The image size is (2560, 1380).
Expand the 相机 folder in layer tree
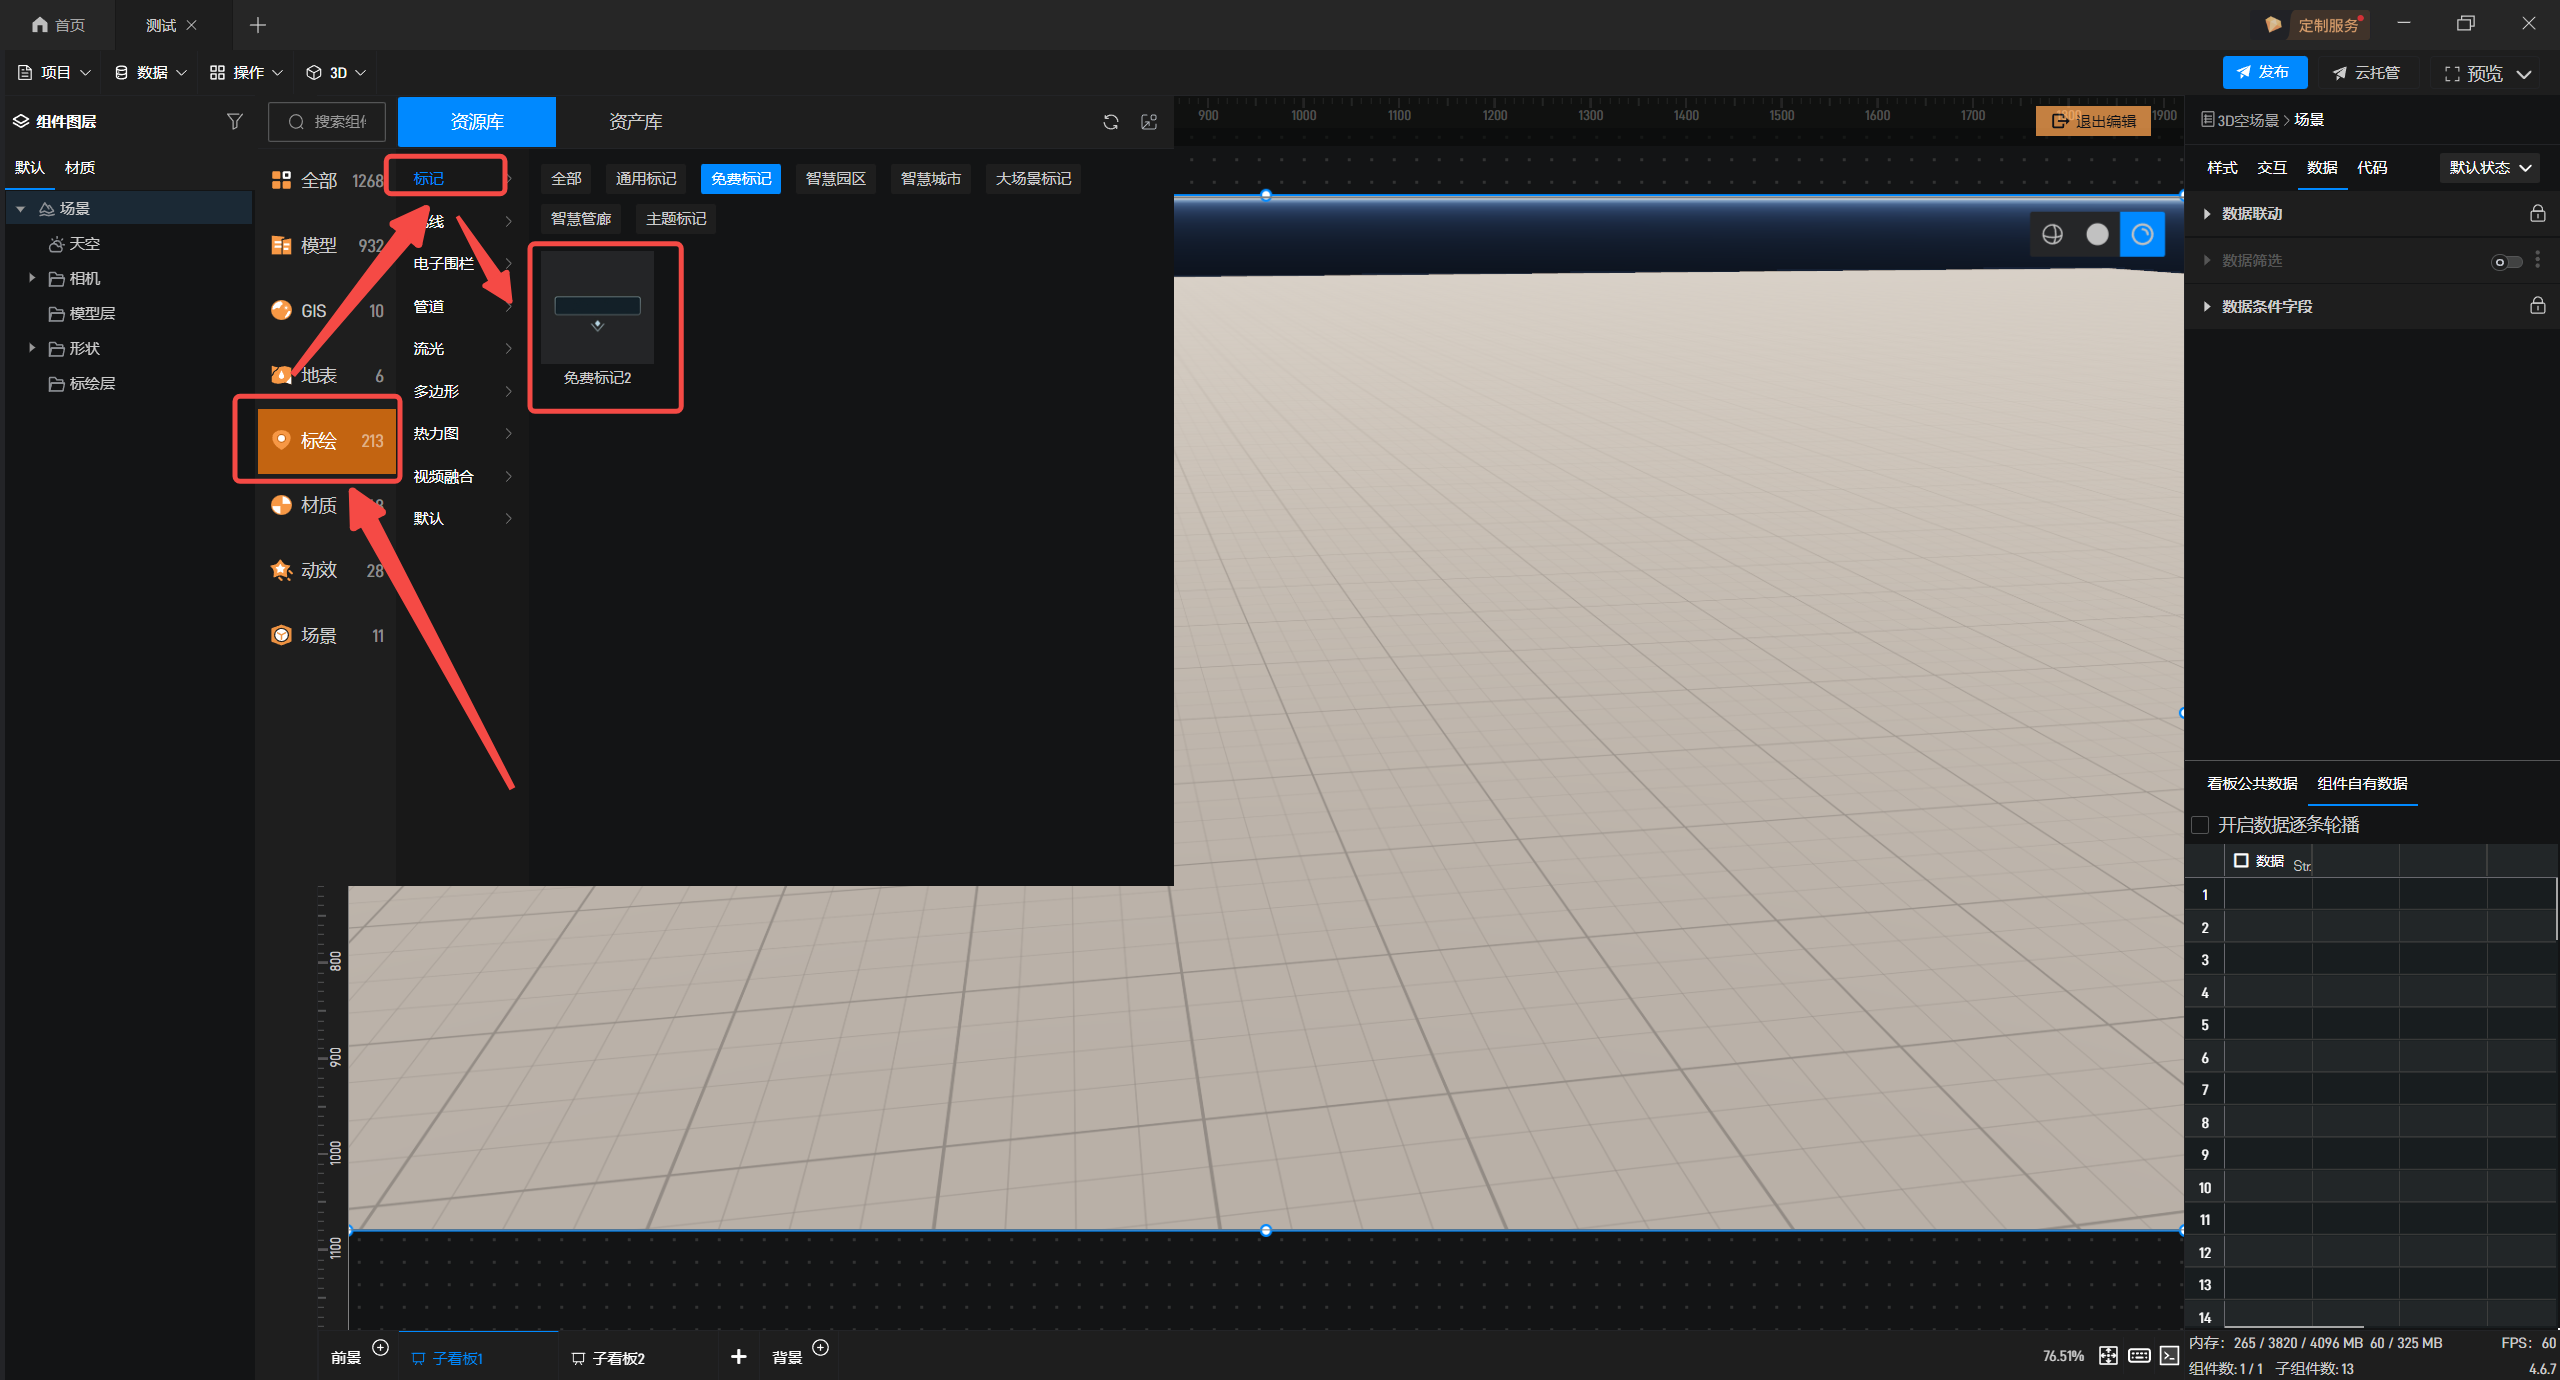click(x=32, y=278)
